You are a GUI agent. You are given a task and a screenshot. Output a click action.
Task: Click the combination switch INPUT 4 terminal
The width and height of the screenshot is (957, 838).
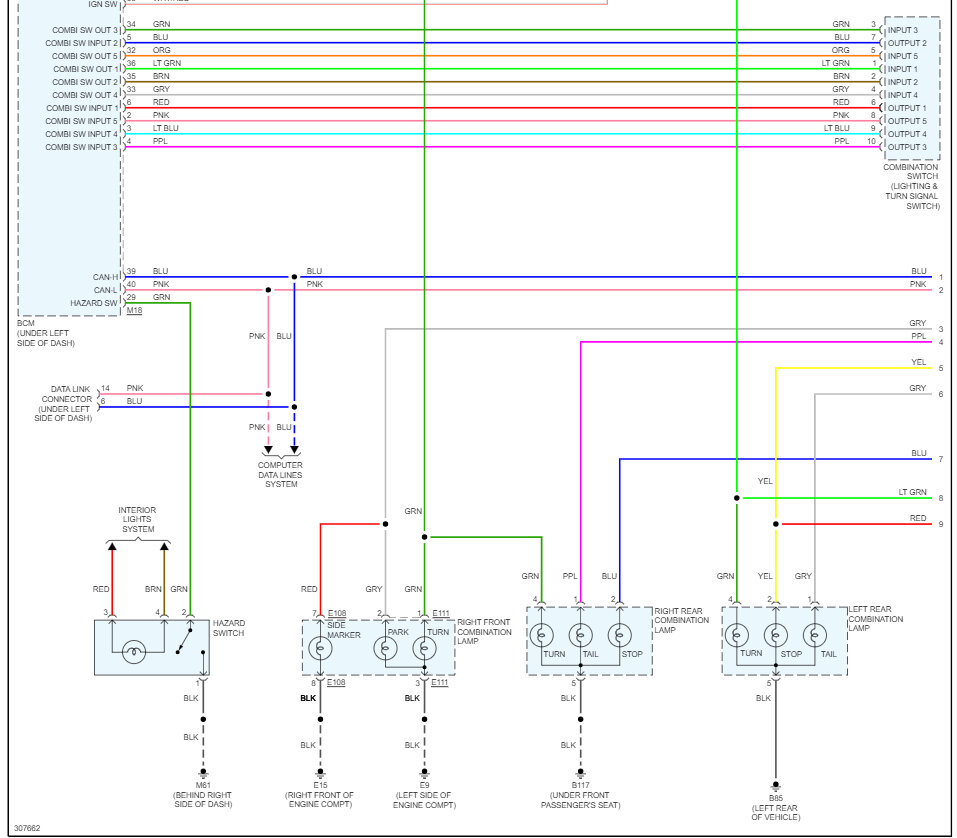click(x=903, y=95)
